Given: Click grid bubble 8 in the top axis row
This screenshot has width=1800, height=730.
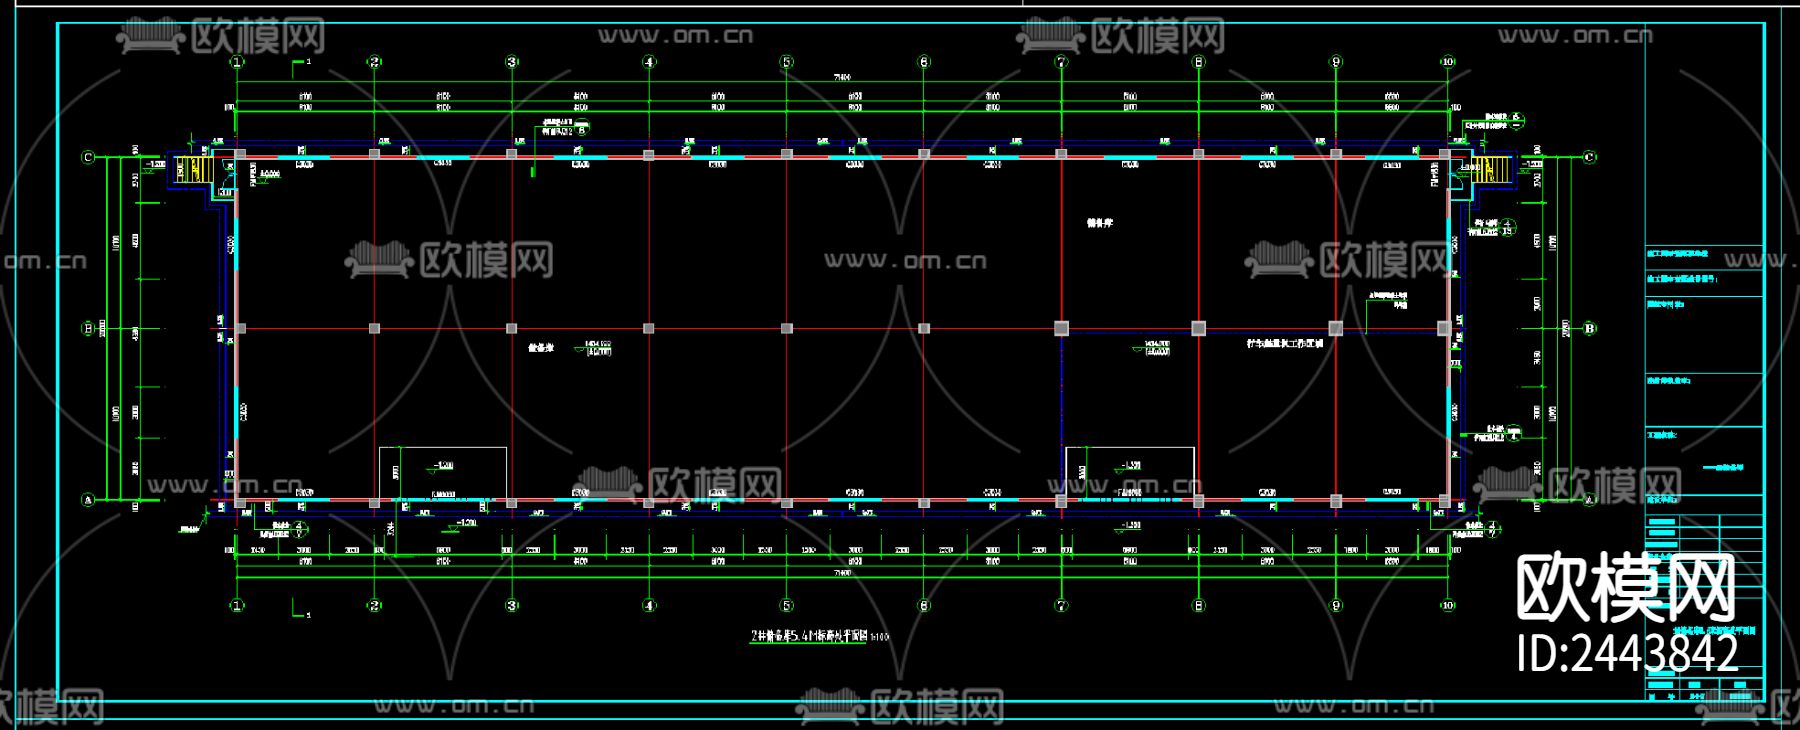Looking at the screenshot, I should pyautogui.click(x=1199, y=62).
